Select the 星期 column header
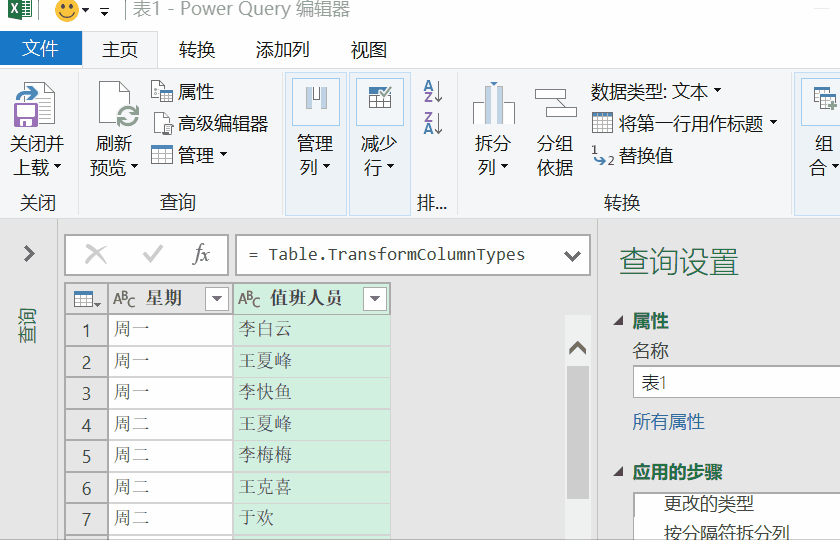 click(170, 298)
